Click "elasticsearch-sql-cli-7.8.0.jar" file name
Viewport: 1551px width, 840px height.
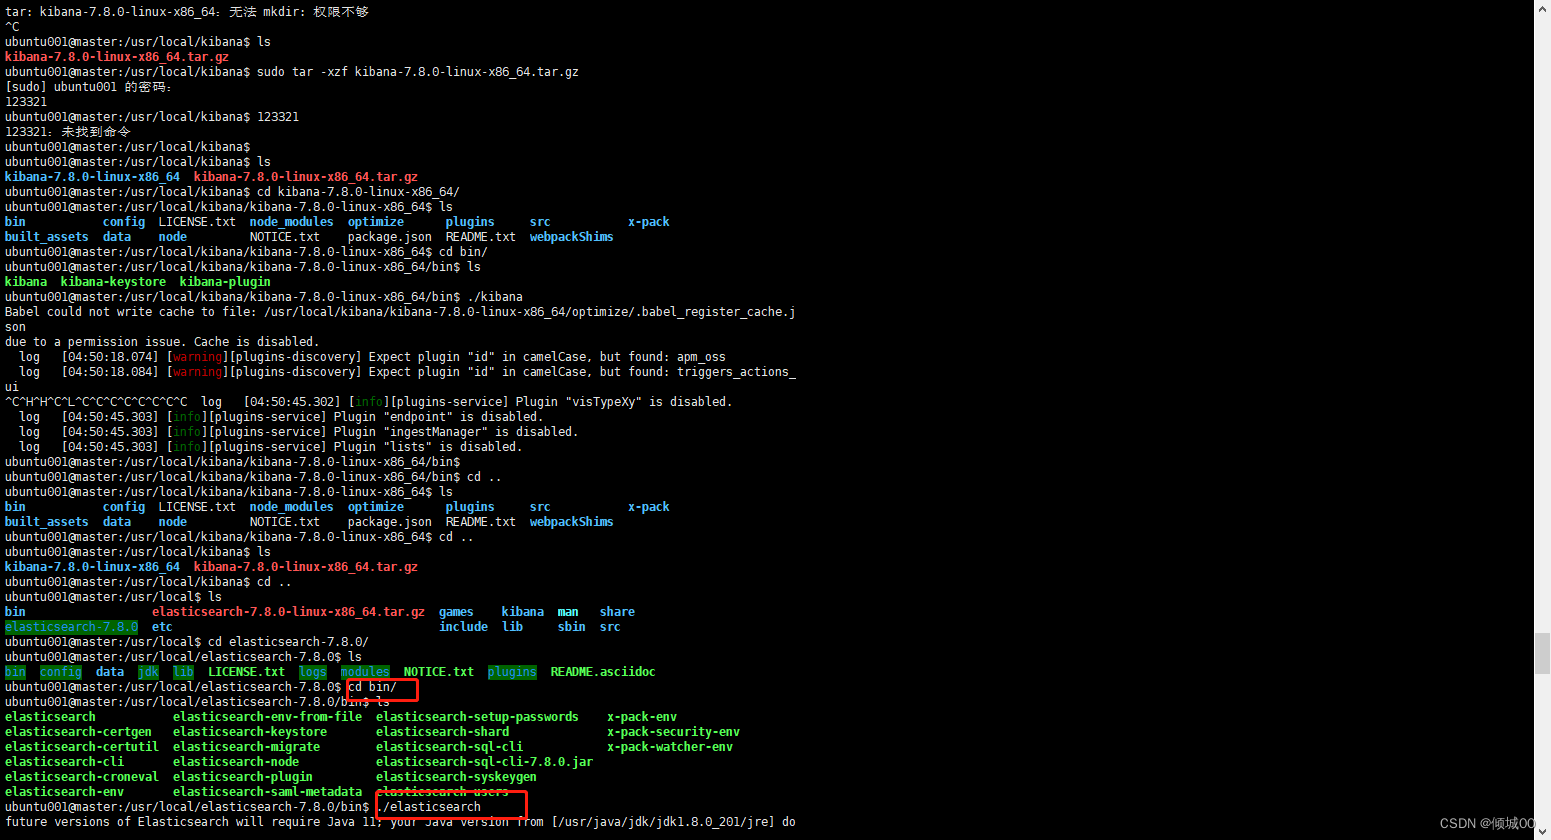coord(484,762)
